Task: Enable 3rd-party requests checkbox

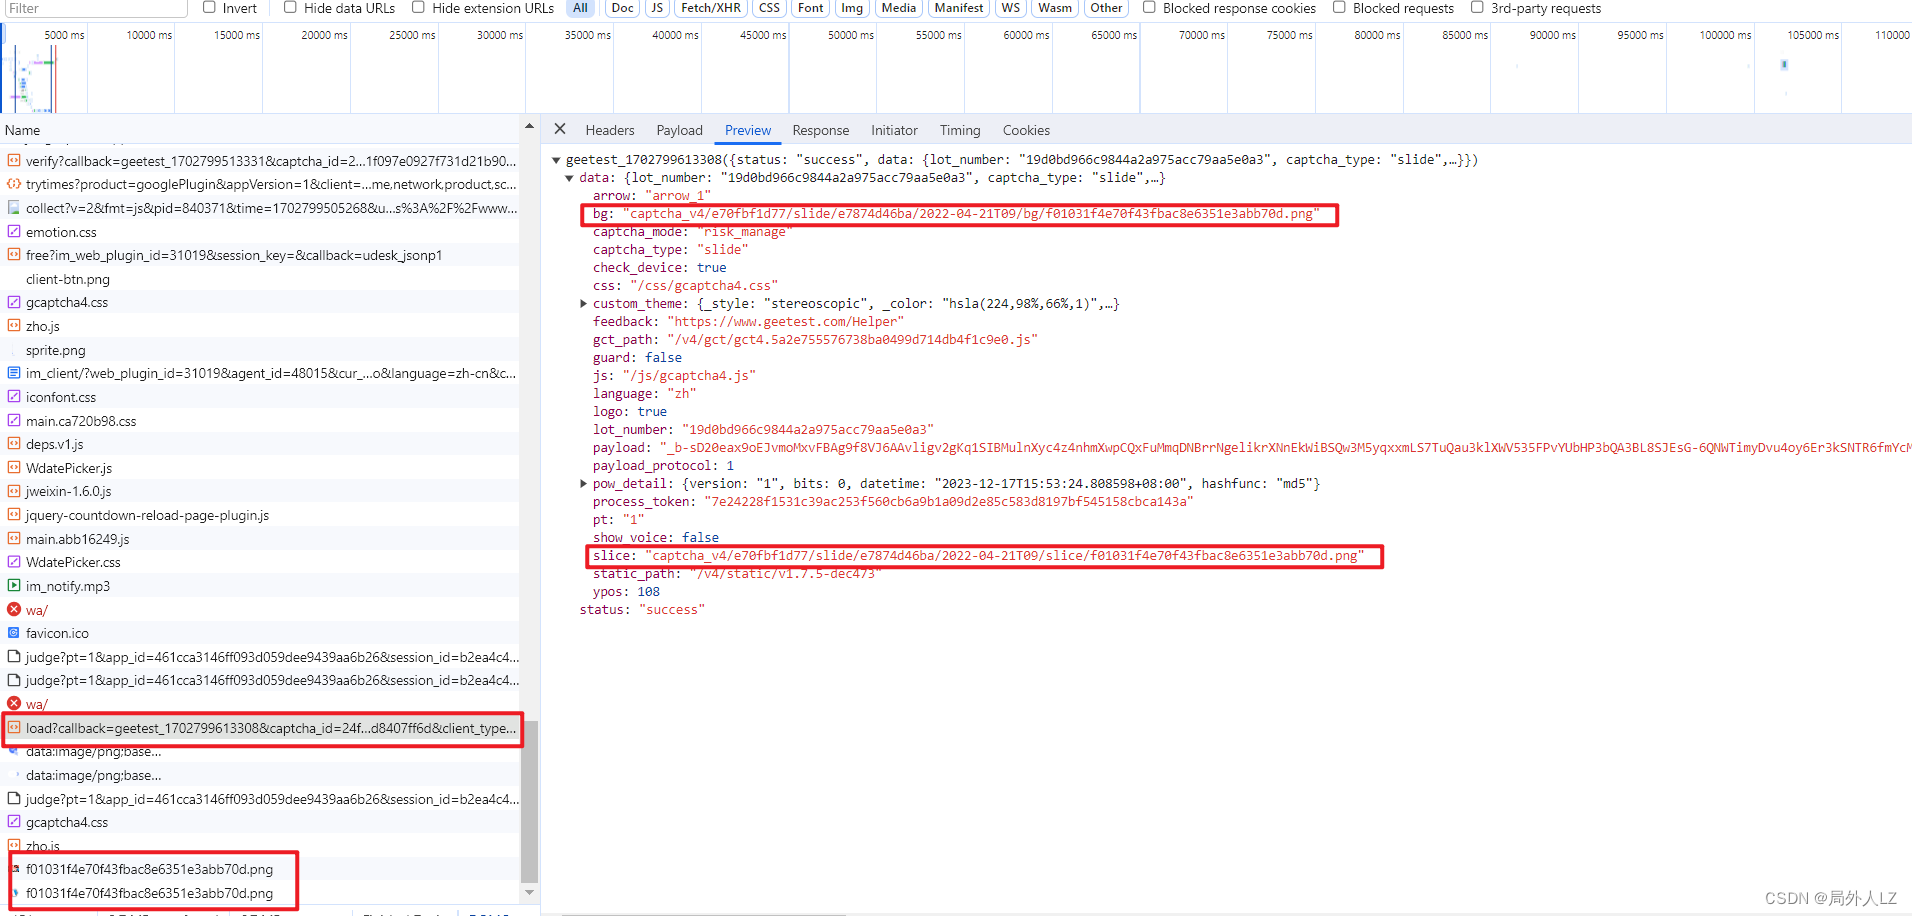Action: point(1477,7)
